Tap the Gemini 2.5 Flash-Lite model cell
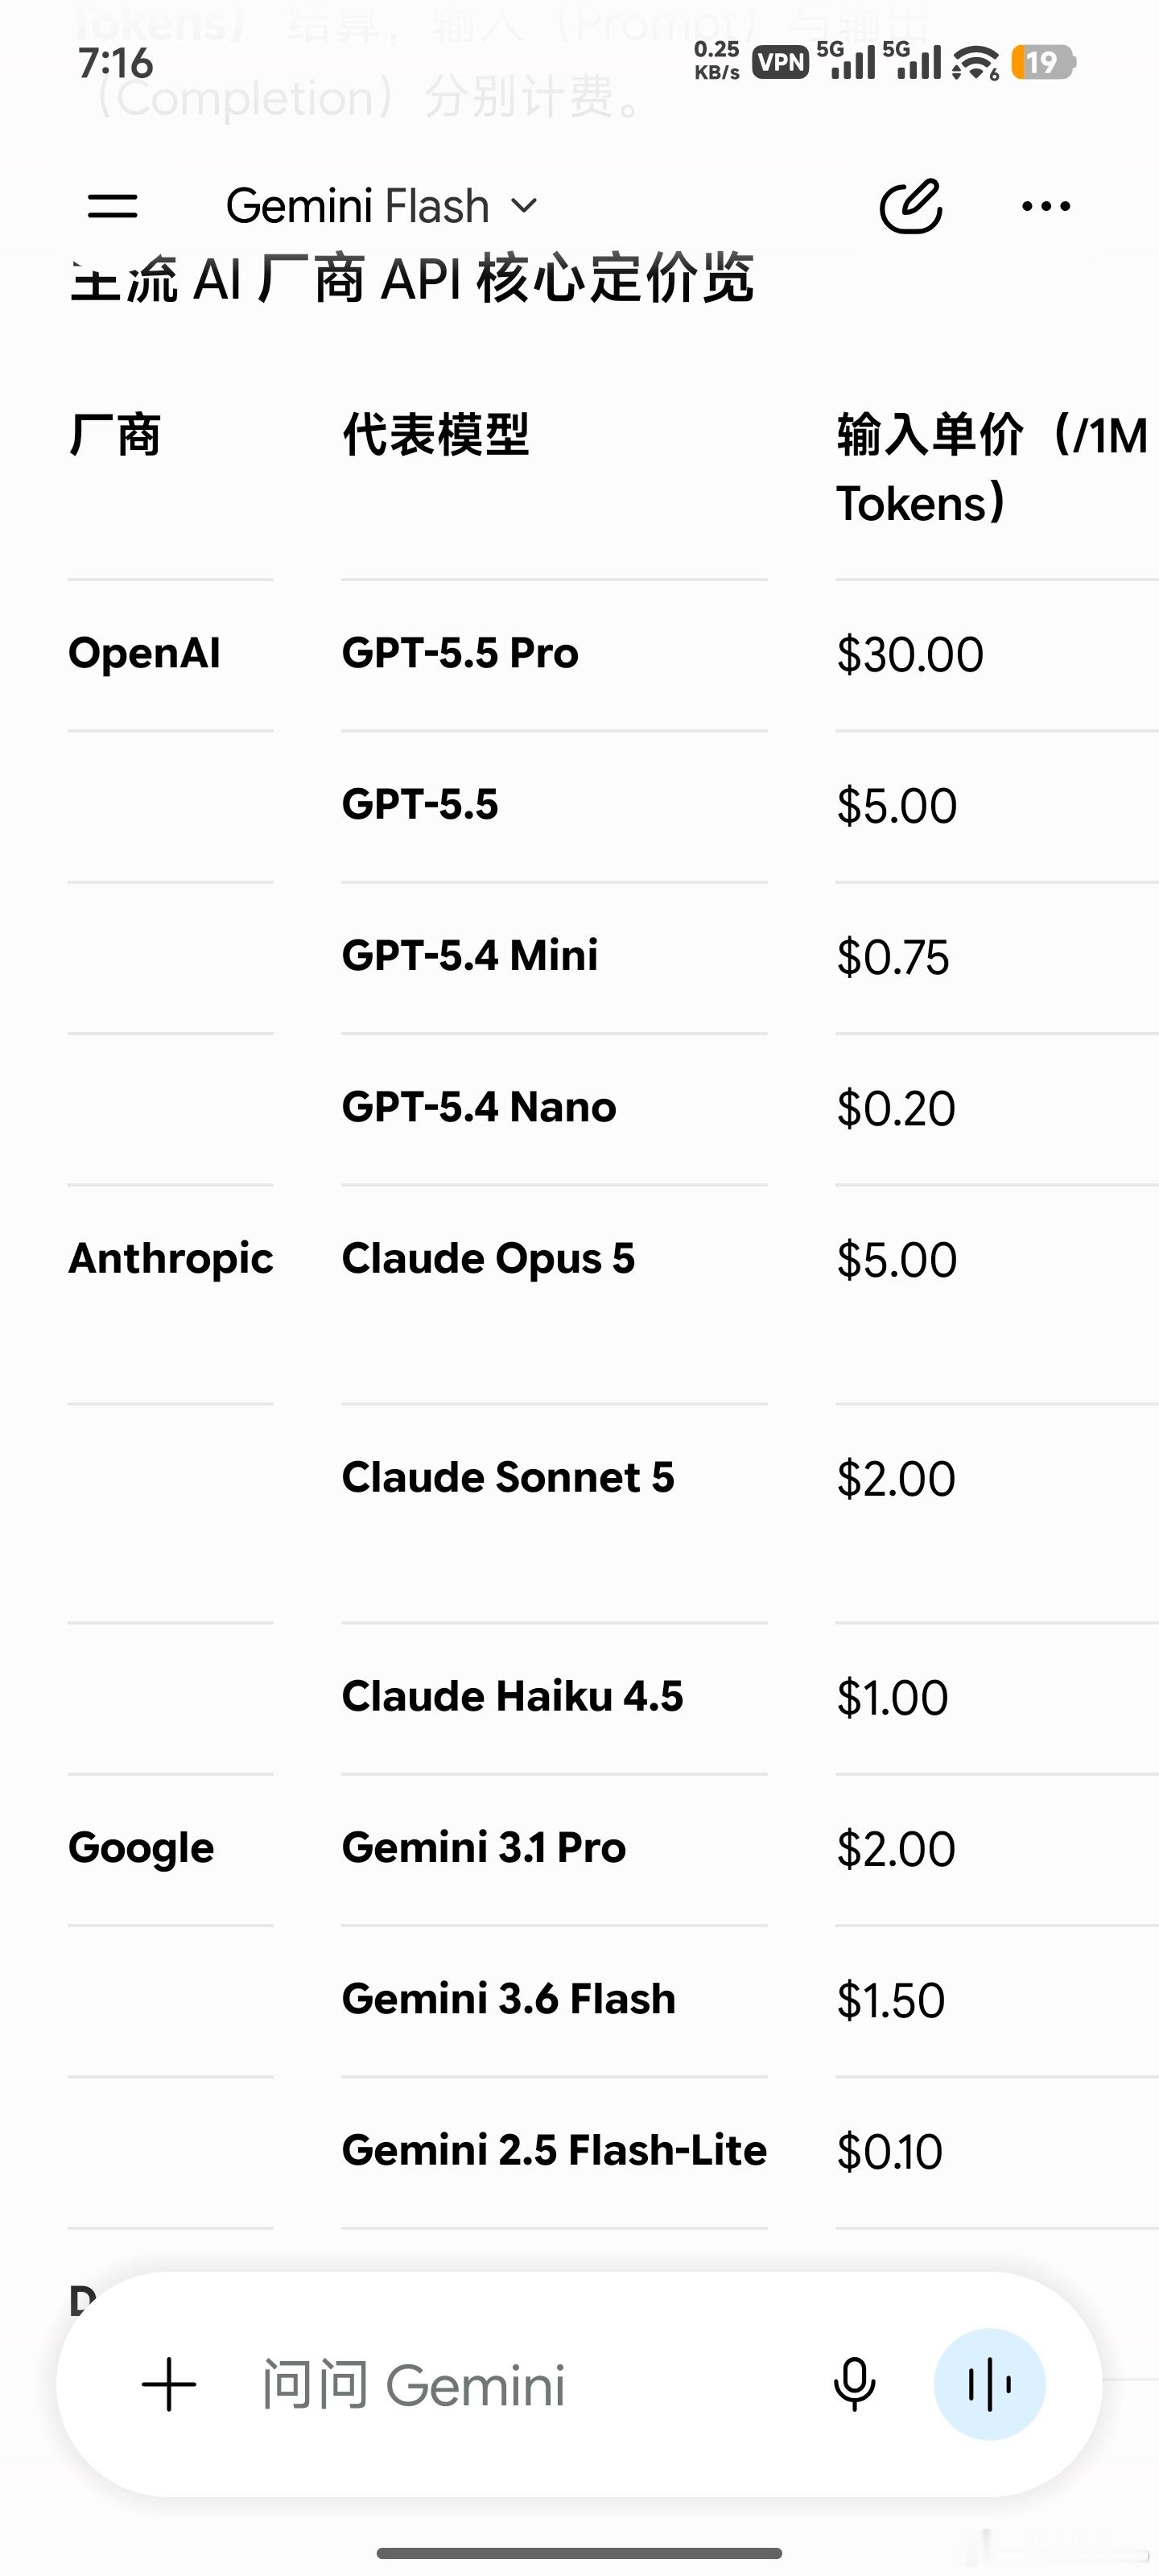1159x2576 pixels. 554,2150
